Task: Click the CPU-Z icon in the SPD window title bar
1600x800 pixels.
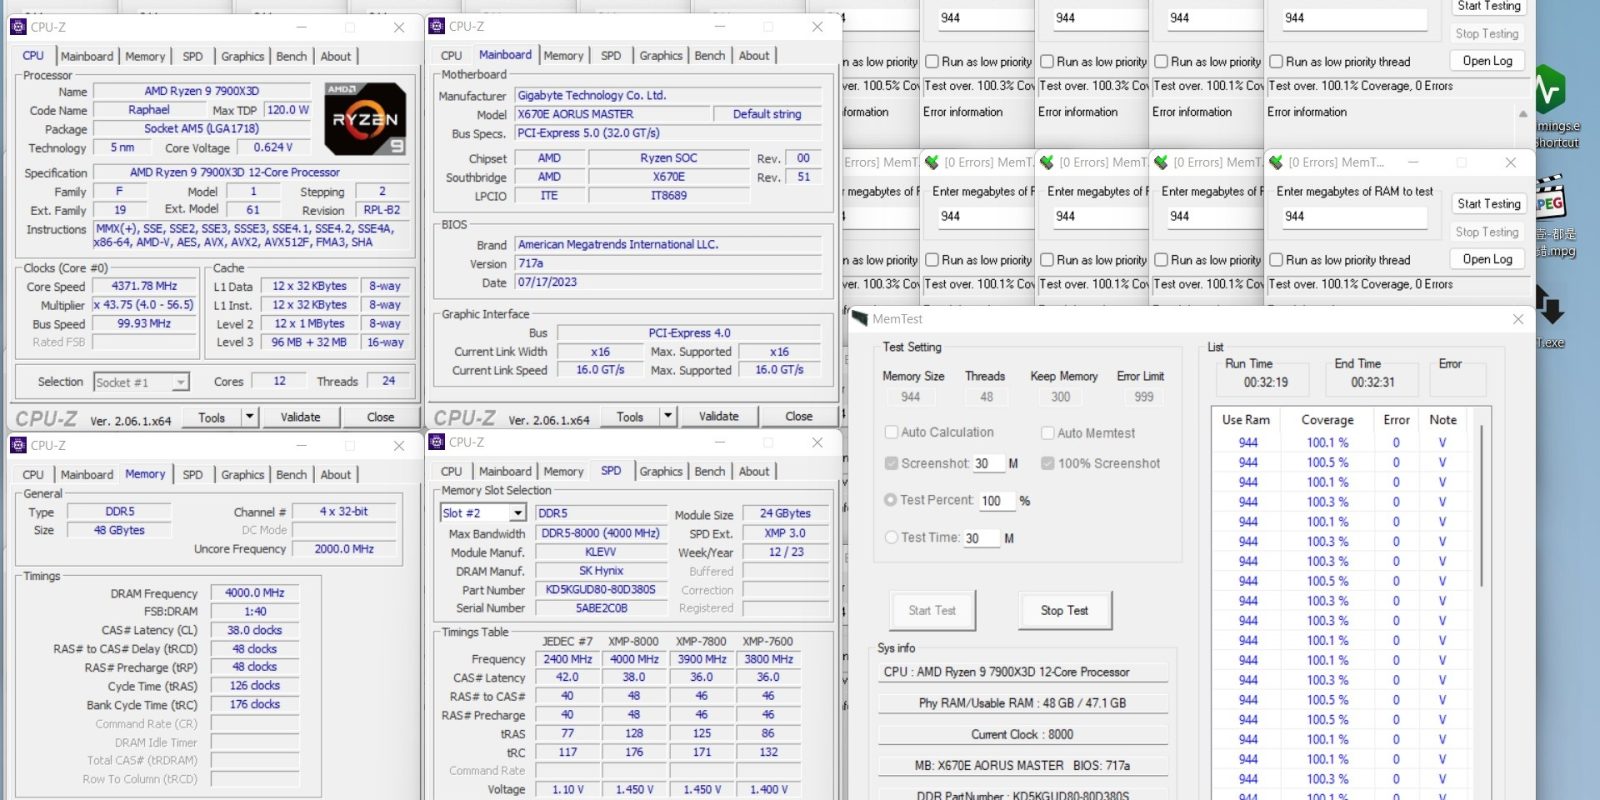Action: (x=437, y=442)
